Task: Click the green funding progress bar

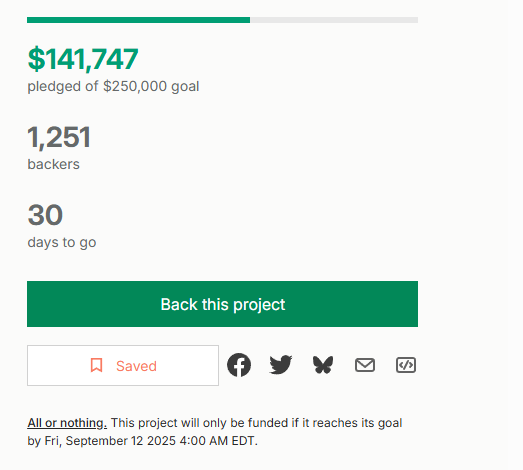Action: click(x=138, y=20)
